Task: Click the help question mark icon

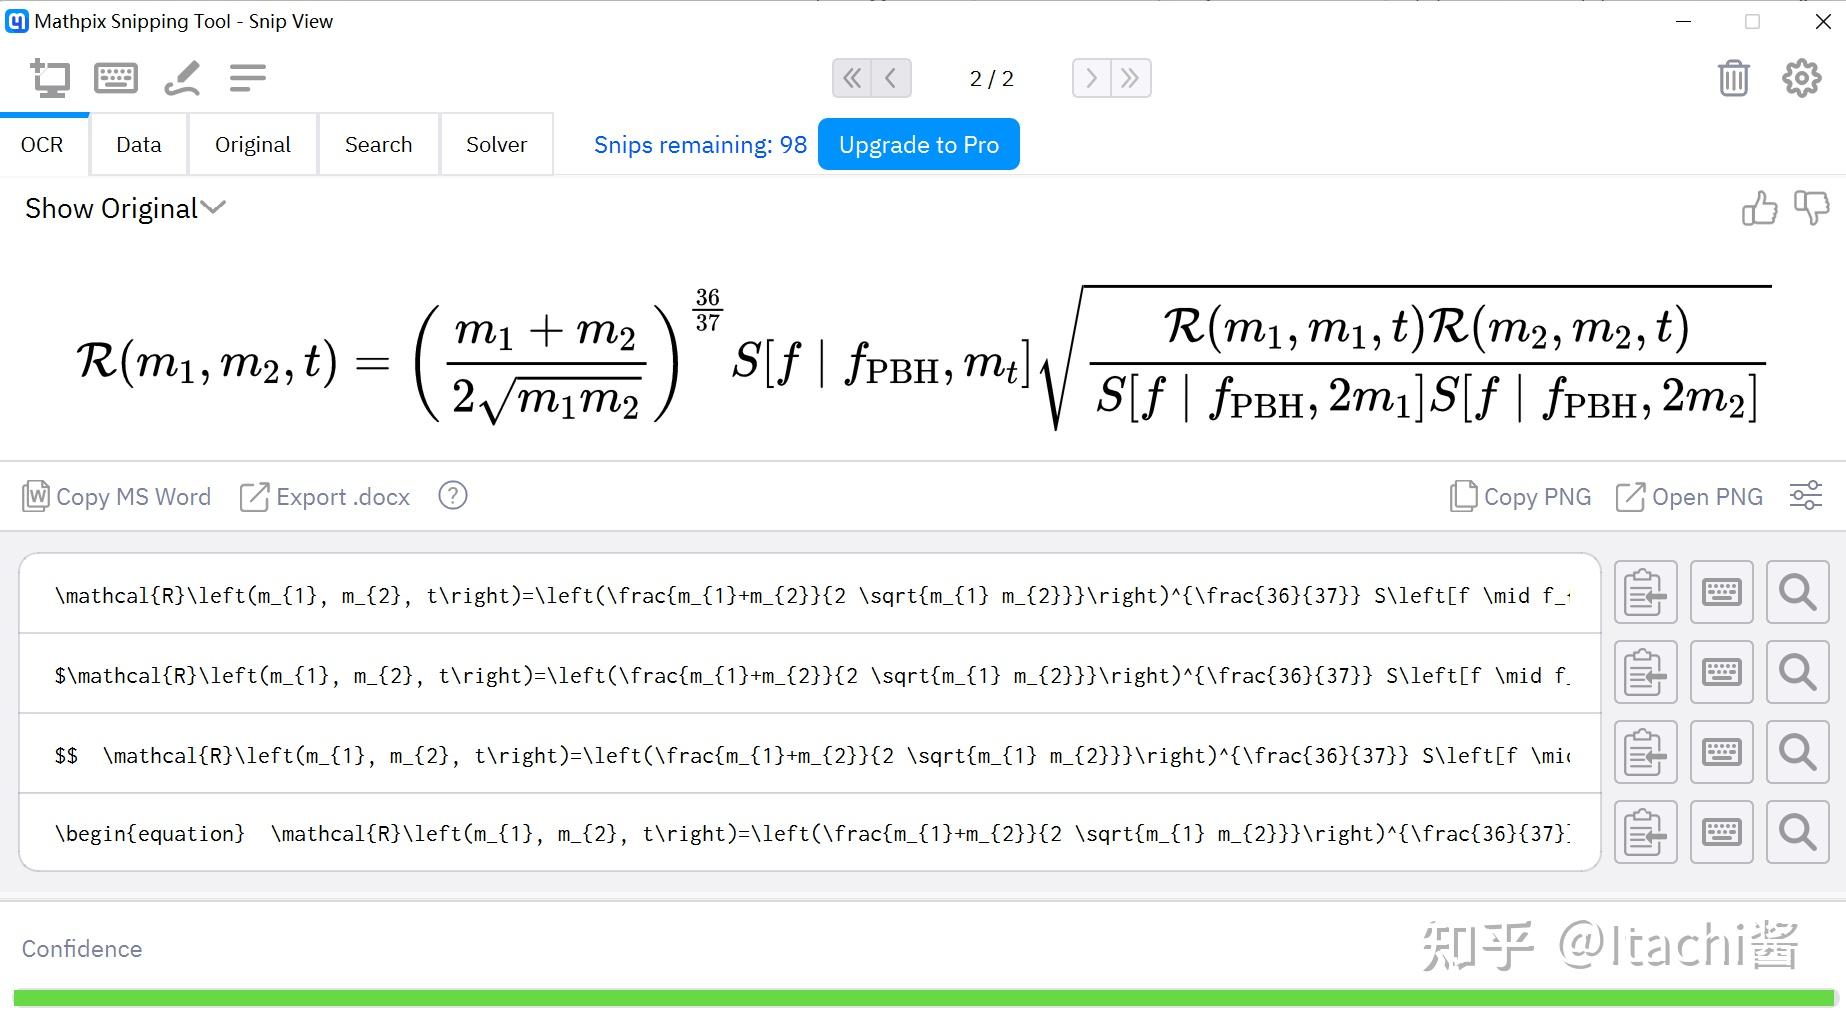Action: pyautogui.click(x=452, y=495)
